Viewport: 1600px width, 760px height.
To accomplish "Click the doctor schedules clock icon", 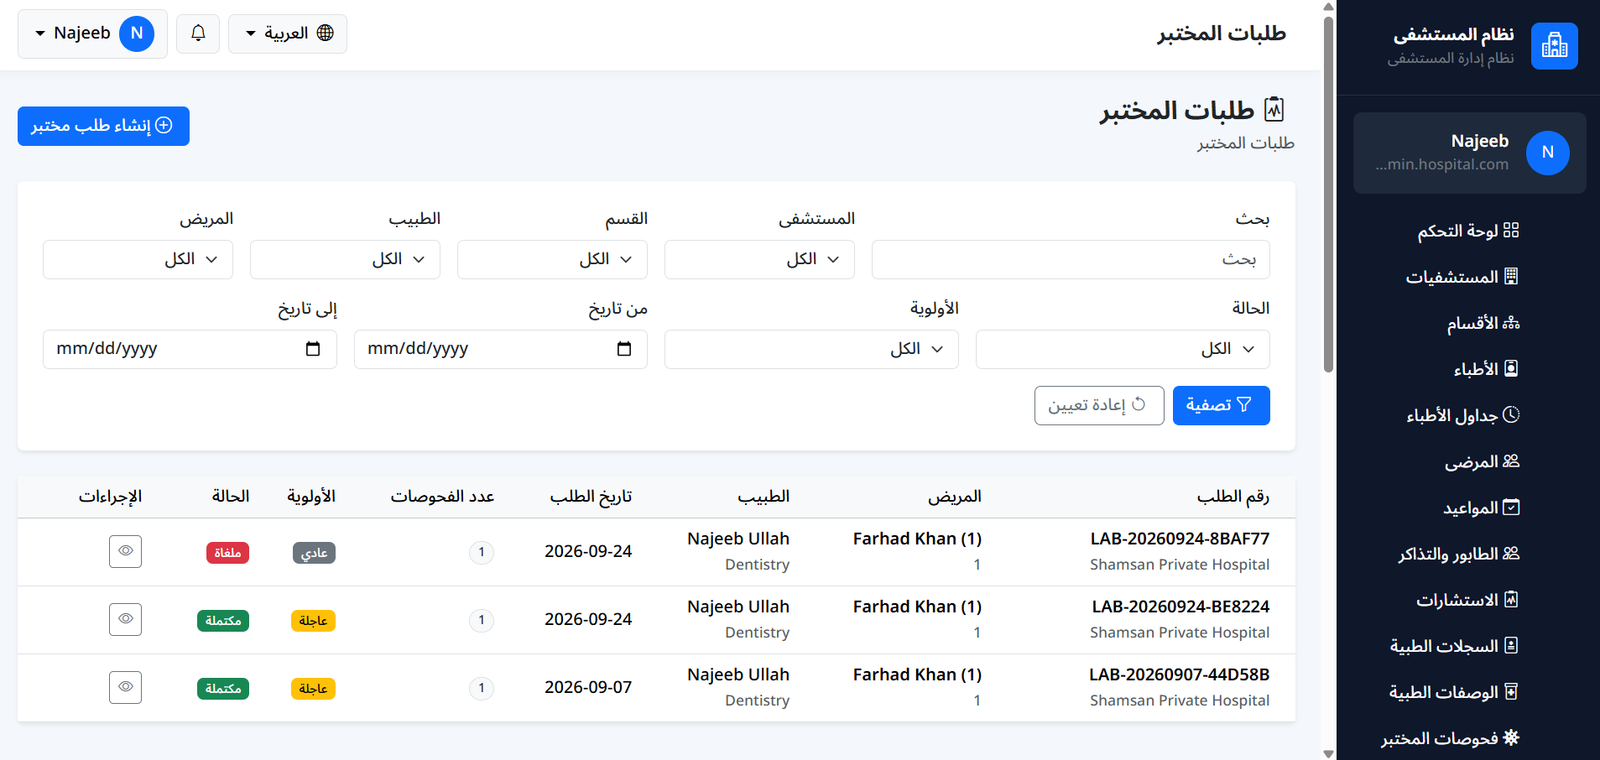I will [1511, 415].
